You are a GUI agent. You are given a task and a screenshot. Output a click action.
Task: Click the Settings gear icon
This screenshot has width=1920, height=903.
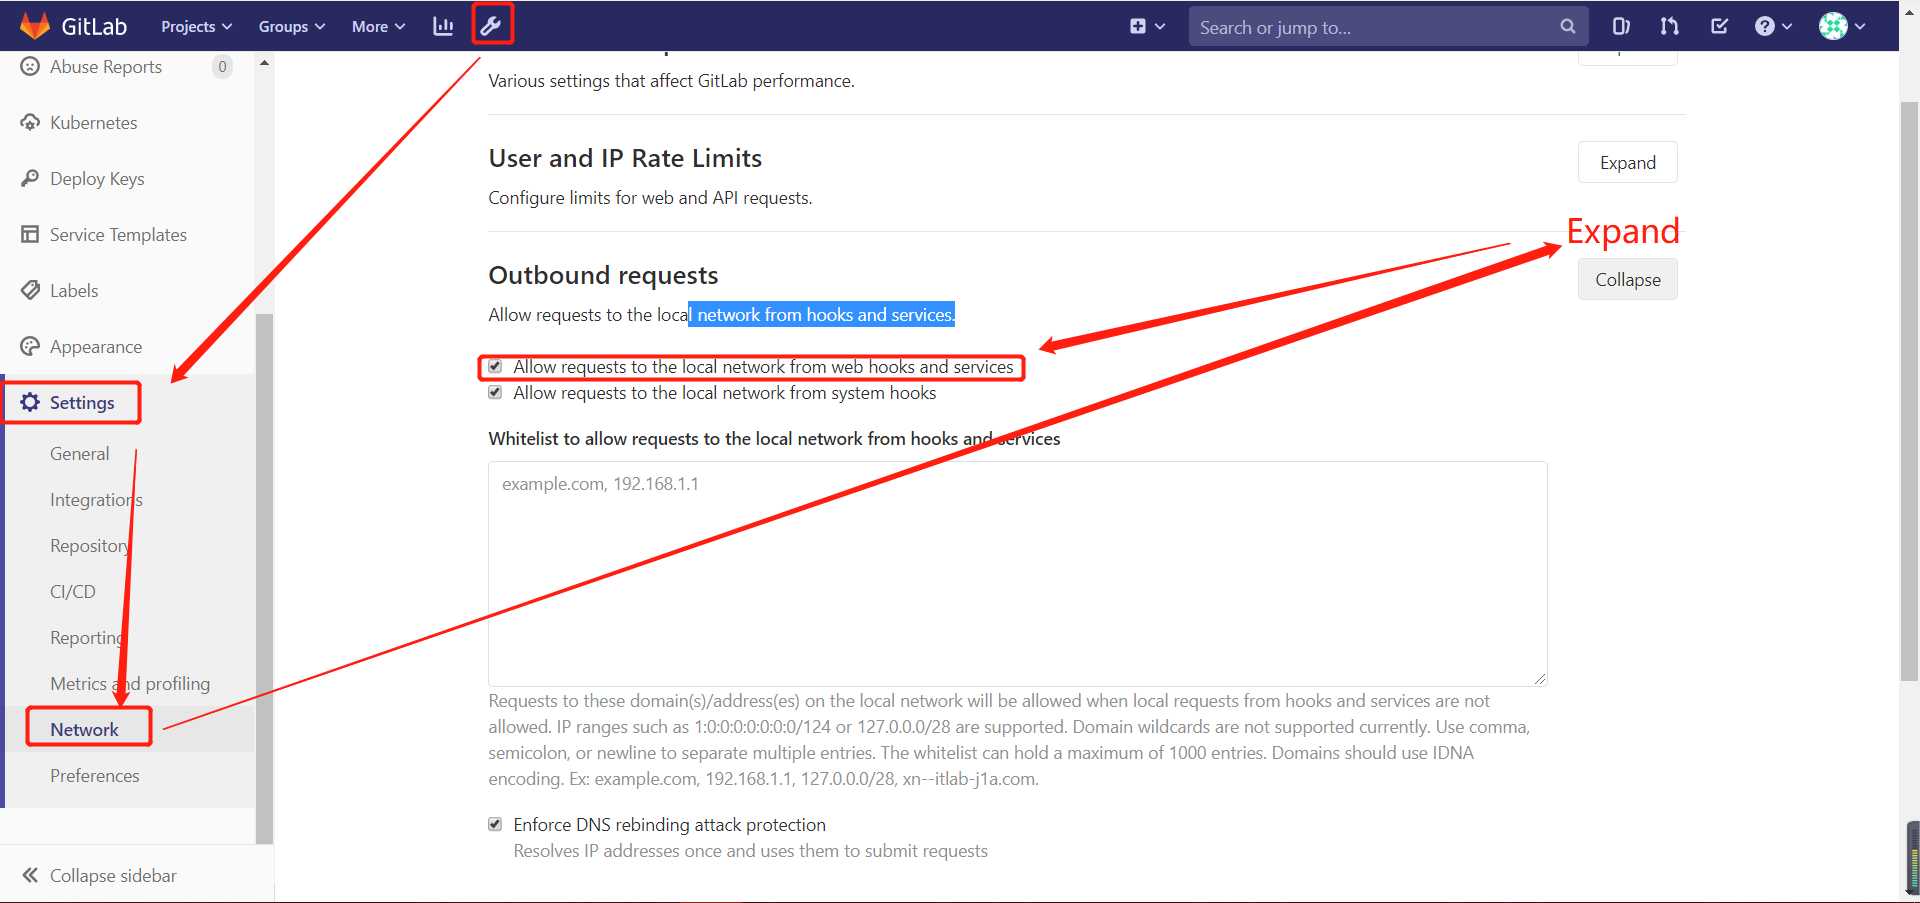[30, 402]
